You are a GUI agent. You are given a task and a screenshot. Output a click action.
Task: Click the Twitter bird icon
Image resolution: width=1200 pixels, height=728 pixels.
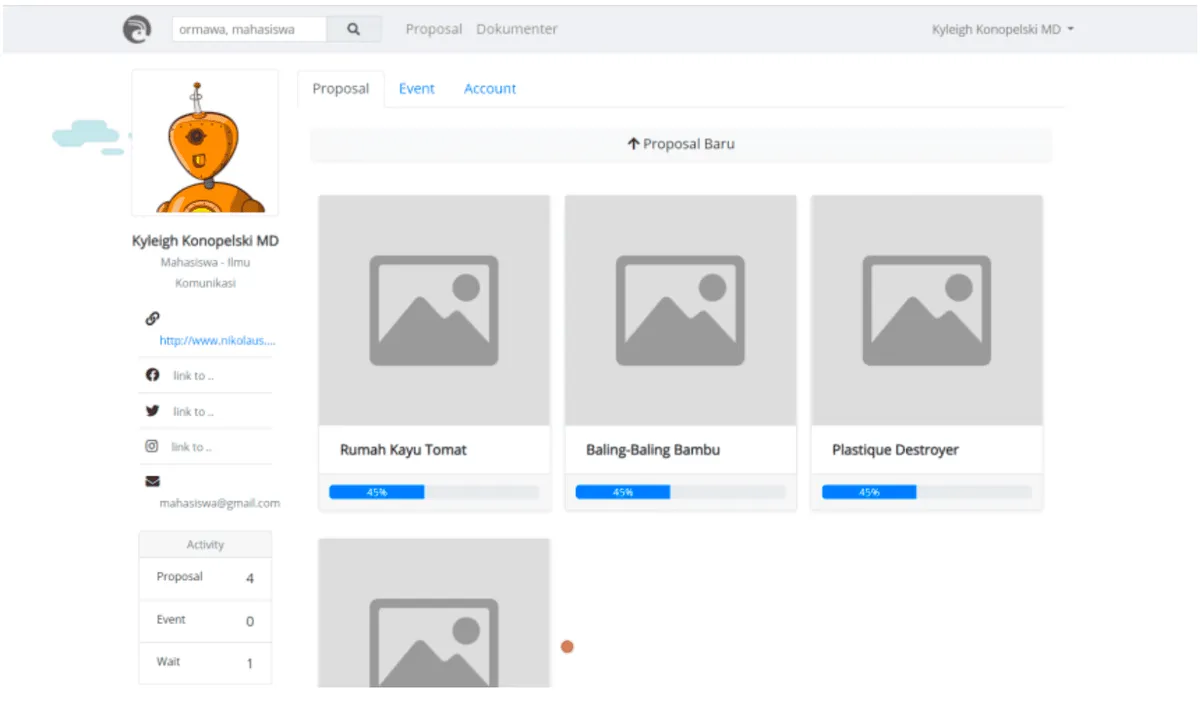coord(153,411)
